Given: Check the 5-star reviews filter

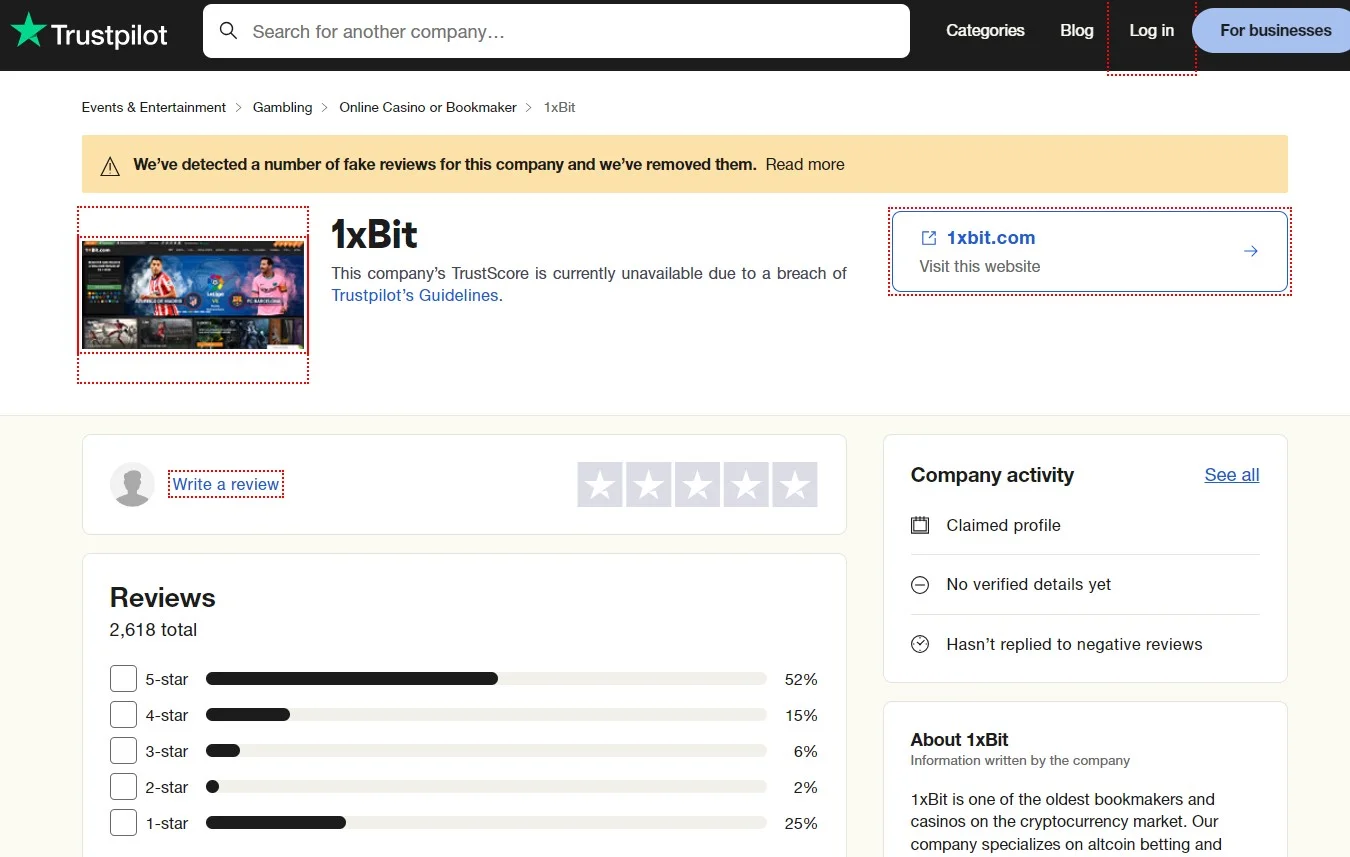Looking at the screenshot, I should click(x=123, y=678).
